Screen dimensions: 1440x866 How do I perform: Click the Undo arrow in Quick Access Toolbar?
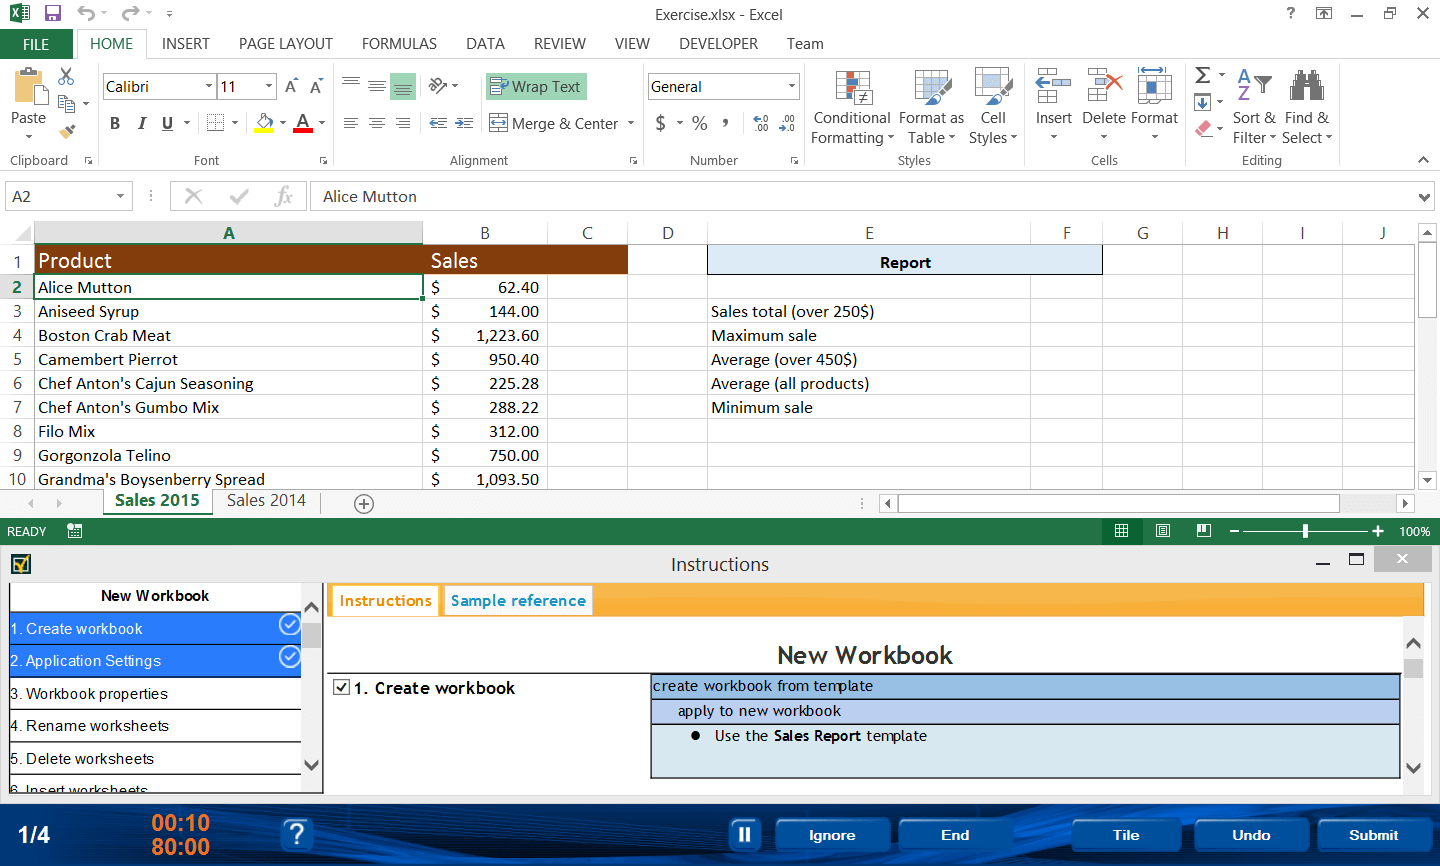(86, 14)
